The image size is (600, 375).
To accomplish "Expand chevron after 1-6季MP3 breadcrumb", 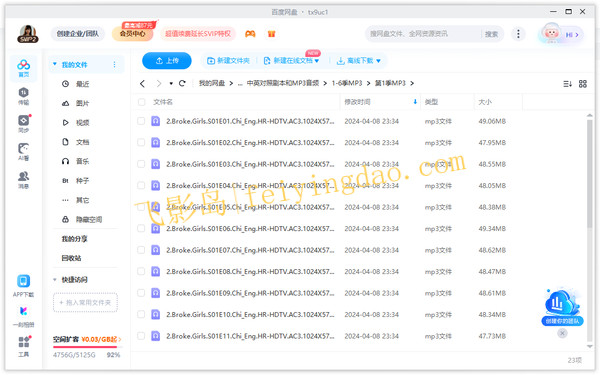I will click(368, 83).
